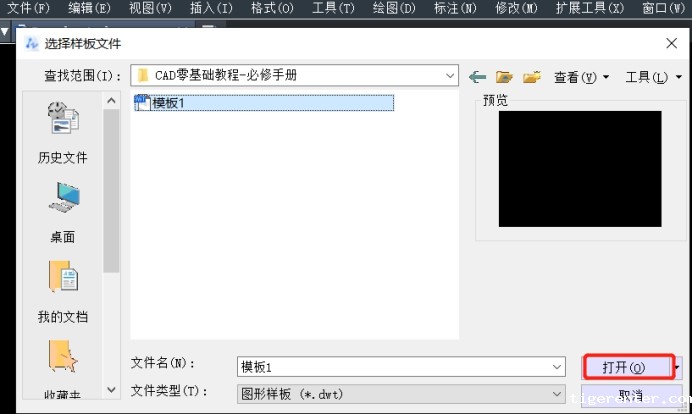The height and width of the screenshot is (415, 692).
Task: Click the up one folder level icon
Action: (x=505, y=76)
